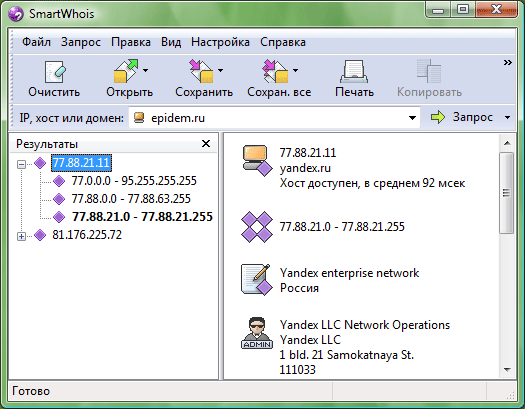This screenshot has height=409, width=525.
Task: Click the Печать (Print) toolbar icon
Action: tap(354, 72)
